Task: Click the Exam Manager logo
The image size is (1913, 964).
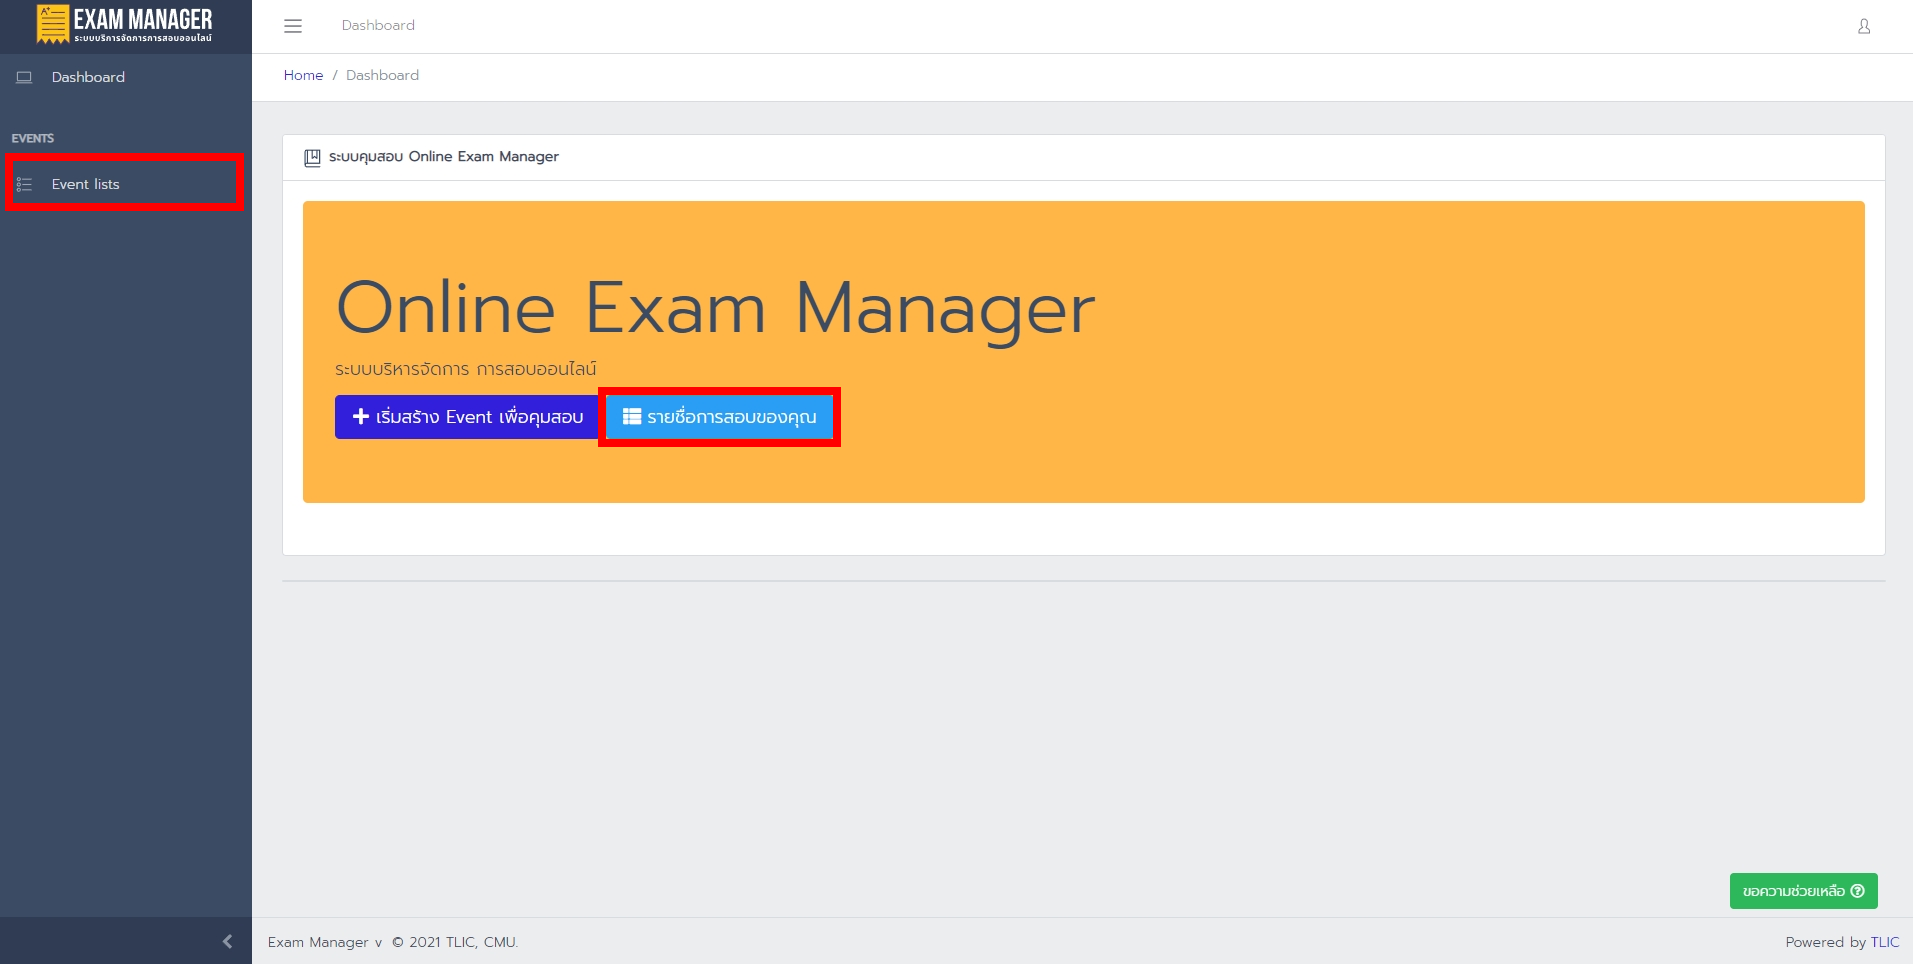Action: [124, 25]
